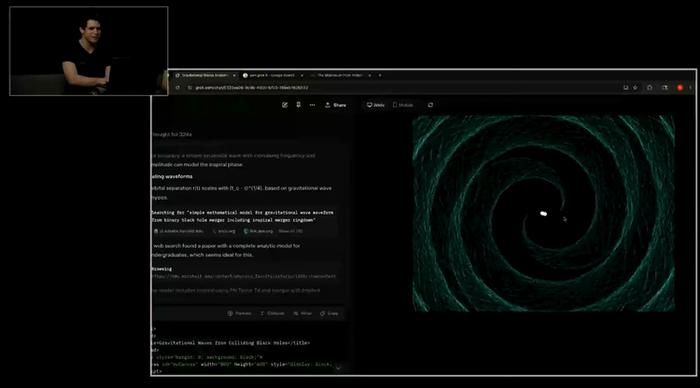Open the browser menu at toolbar end
This screenshot has width=700, height=388.
click(690, 88)
